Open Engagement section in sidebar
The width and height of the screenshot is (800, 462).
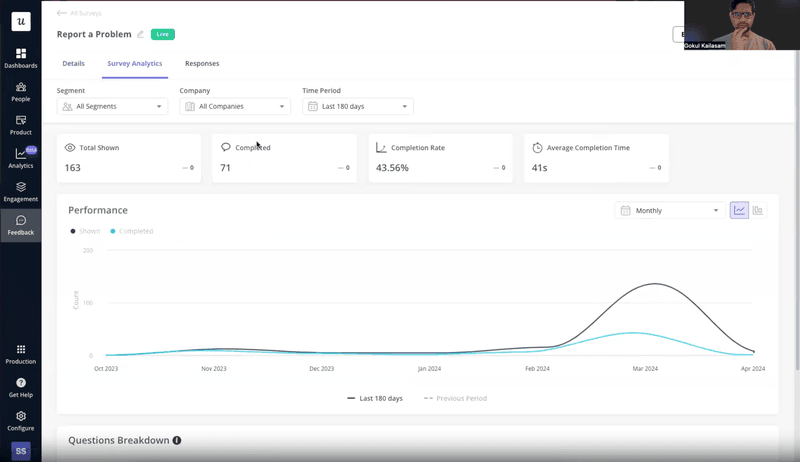(x=21, y=192)
